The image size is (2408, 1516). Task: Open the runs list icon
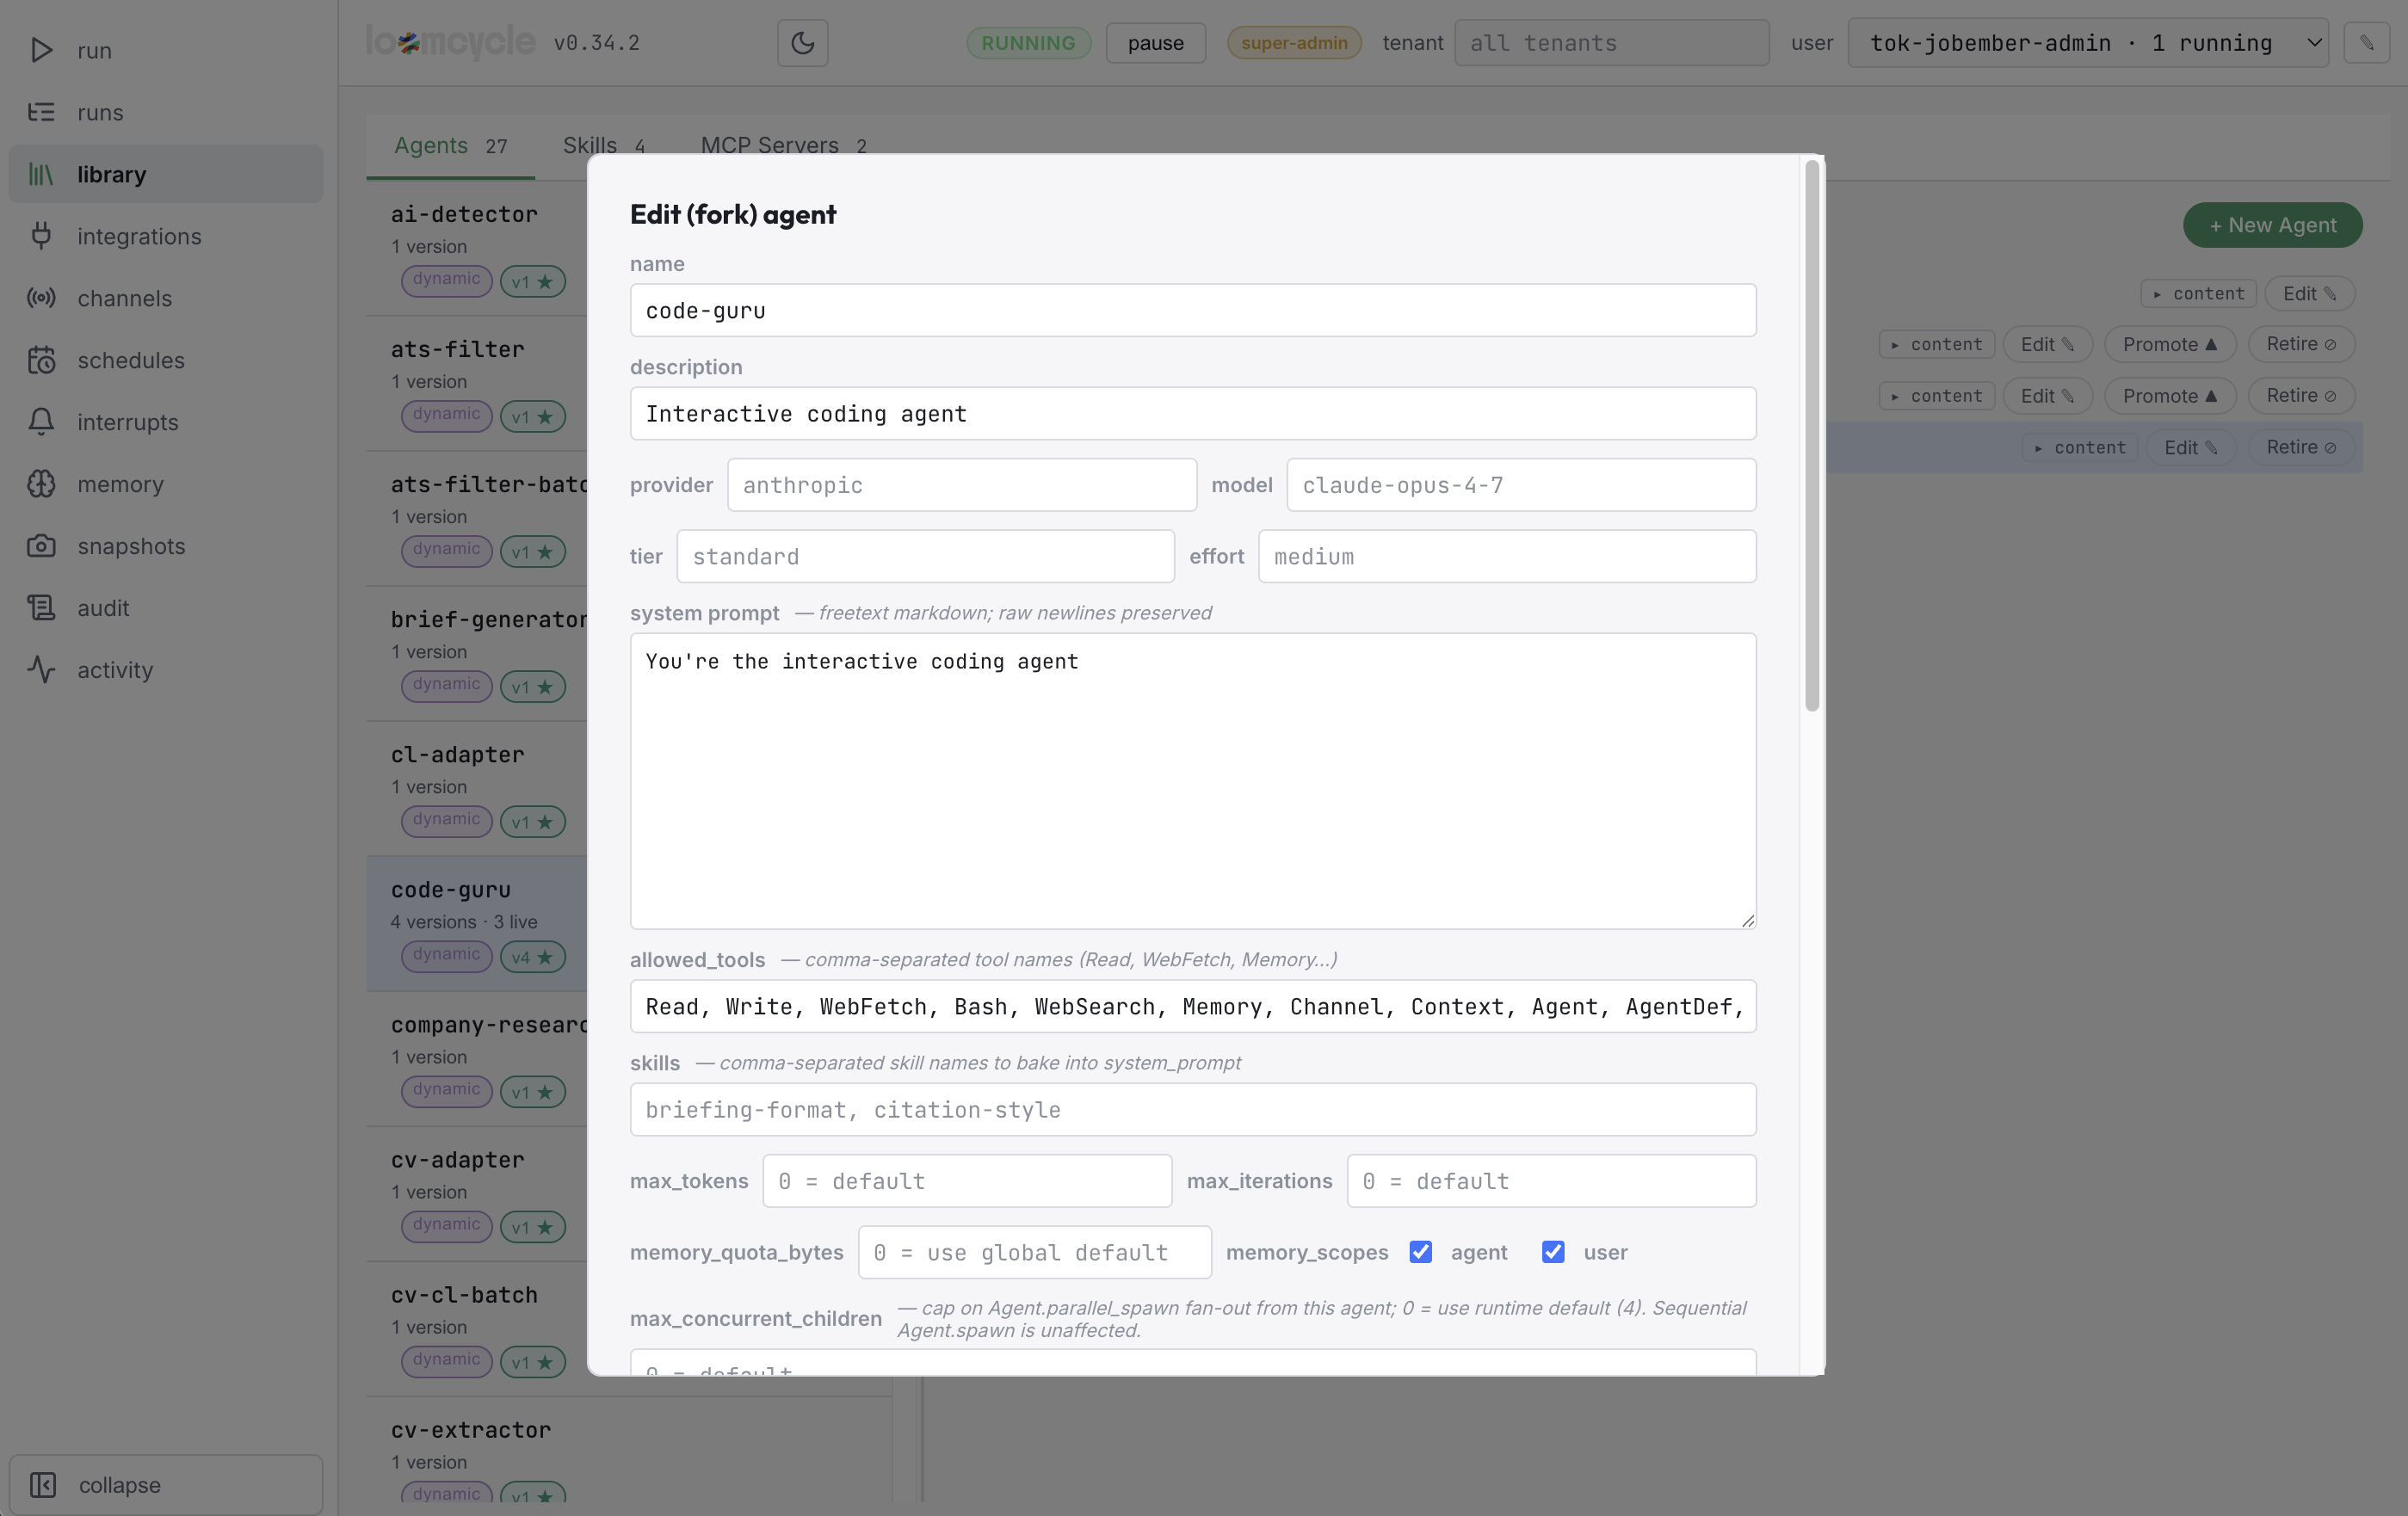[41, 112]
